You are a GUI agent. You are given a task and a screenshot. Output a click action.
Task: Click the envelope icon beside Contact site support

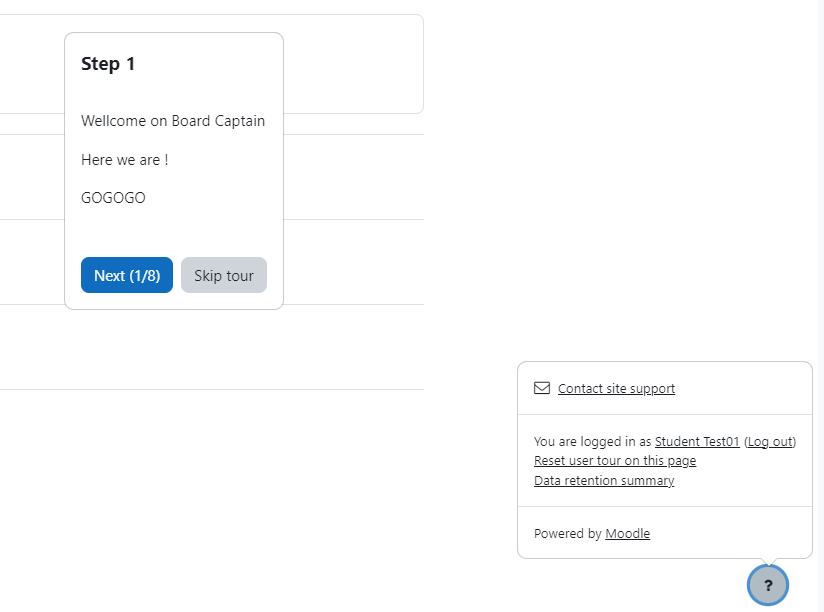pos(542,388)
